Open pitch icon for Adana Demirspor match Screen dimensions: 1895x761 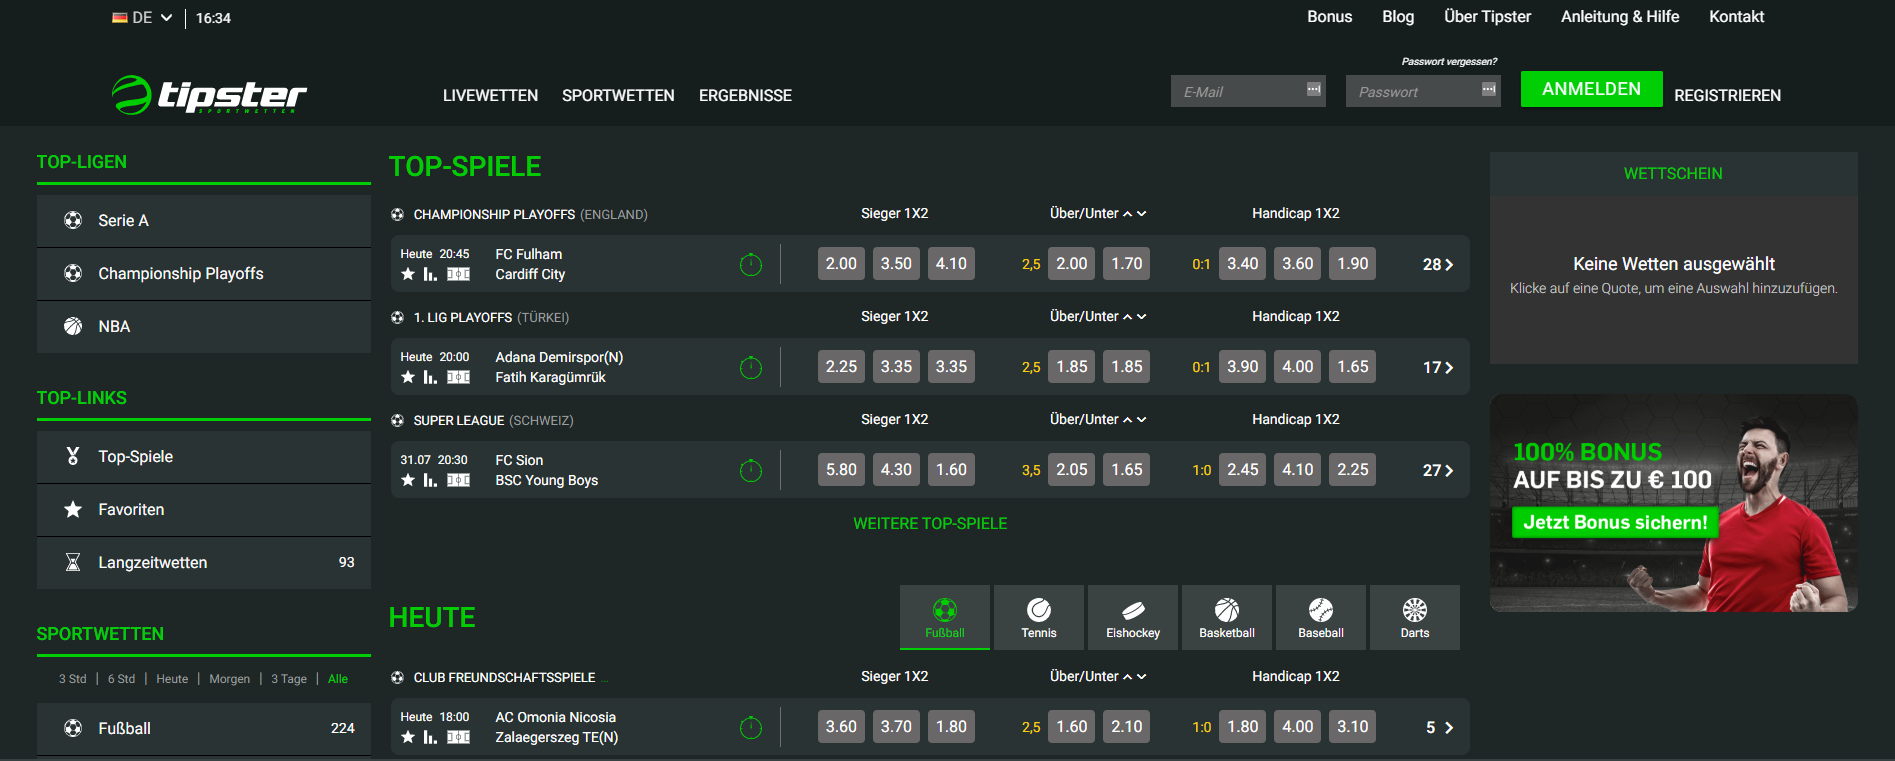pyautogui.click(x=458, y=377)
